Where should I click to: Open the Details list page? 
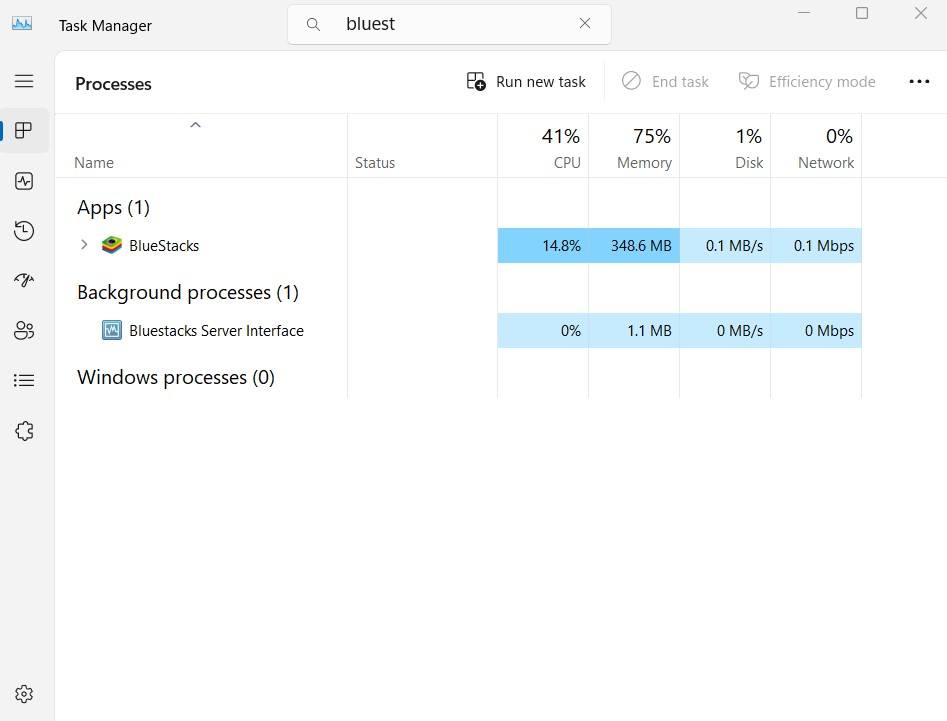[x=24, y=381]
